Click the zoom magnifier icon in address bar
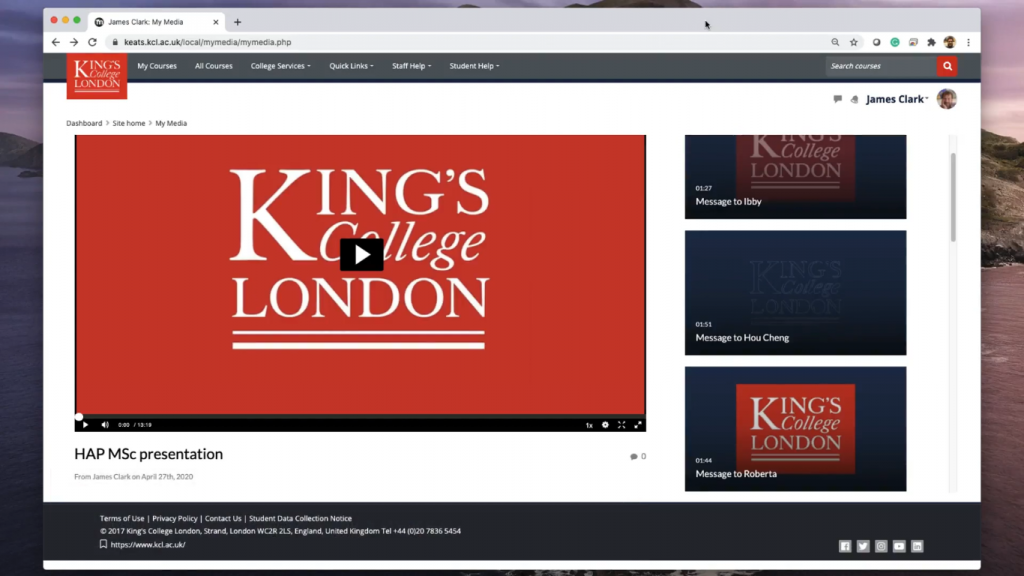1024x576 pixels. (x=835, y=42)
